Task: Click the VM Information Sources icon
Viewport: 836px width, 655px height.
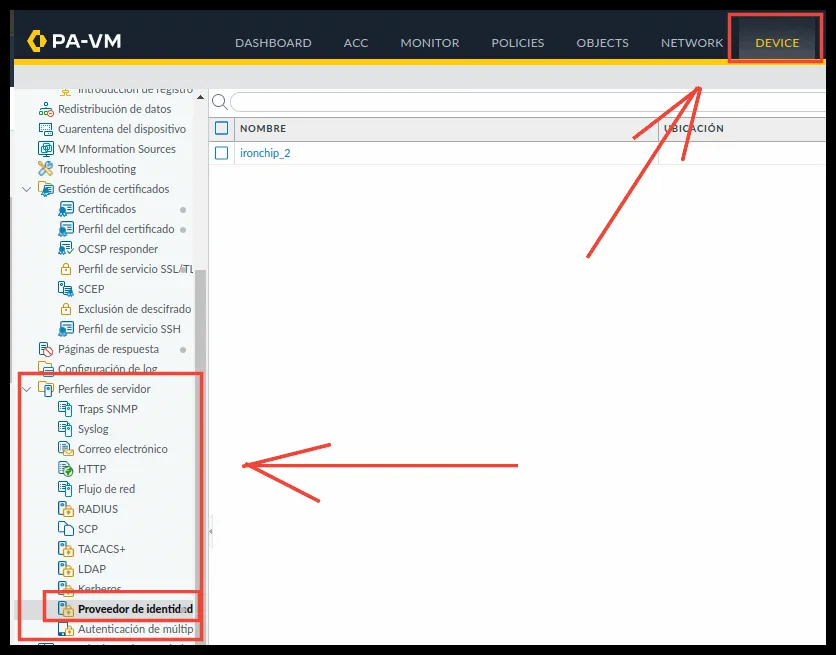Action: [x=46, y=149]
